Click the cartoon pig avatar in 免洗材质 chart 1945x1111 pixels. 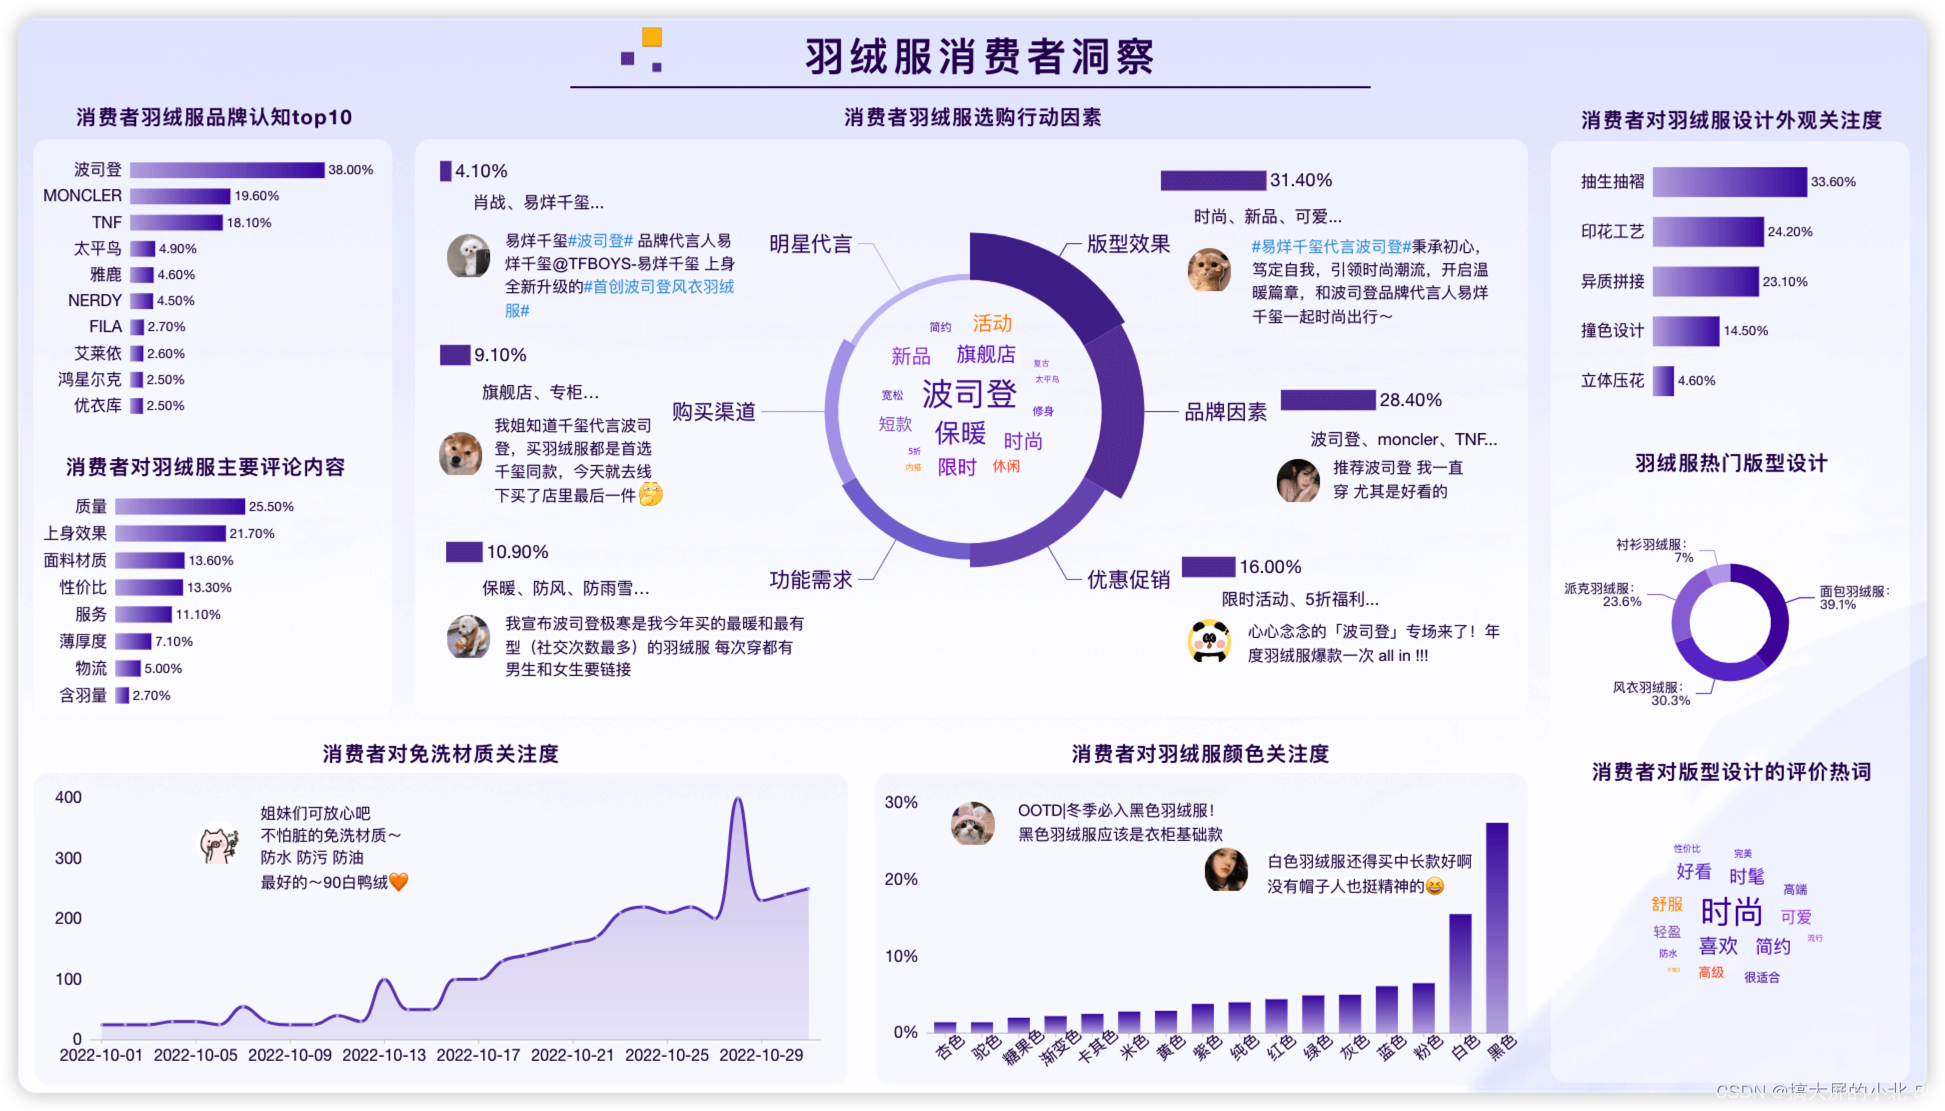[x=218, y=845]
